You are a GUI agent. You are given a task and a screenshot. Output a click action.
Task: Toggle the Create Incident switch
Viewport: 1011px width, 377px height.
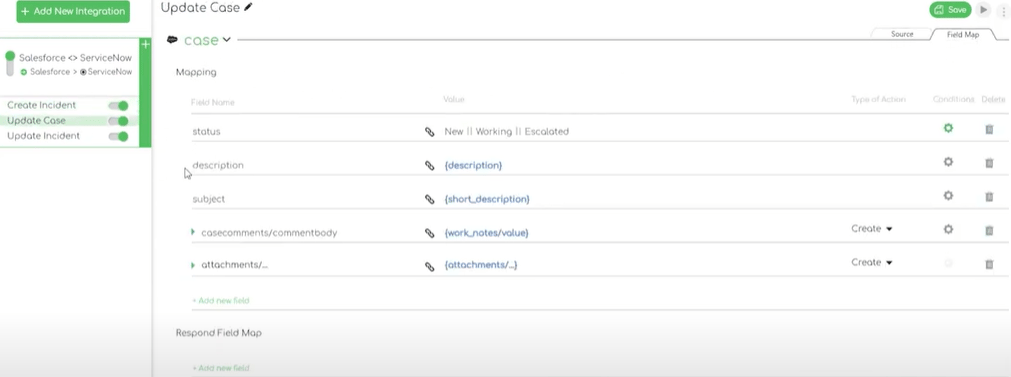[119, 106]
